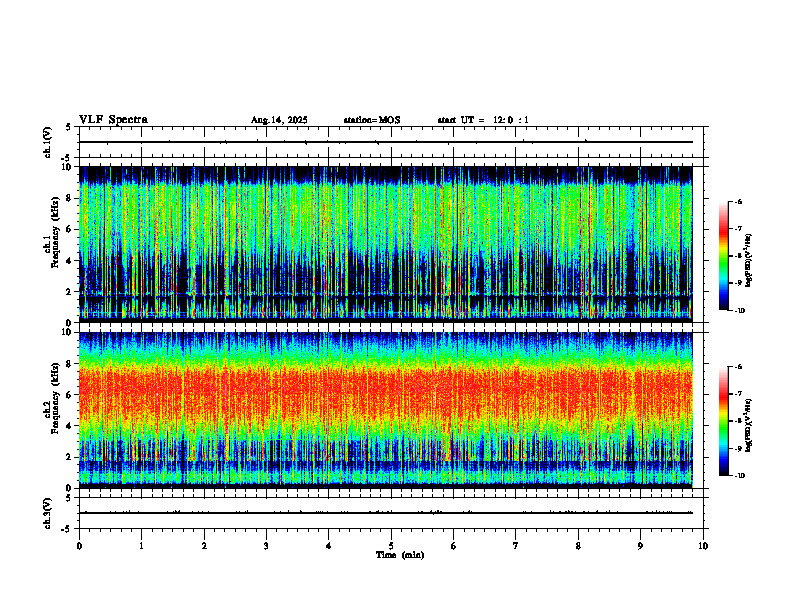Select the date text "Aug.14, 2025"
The image size is (792, 612).
[279, 120]
